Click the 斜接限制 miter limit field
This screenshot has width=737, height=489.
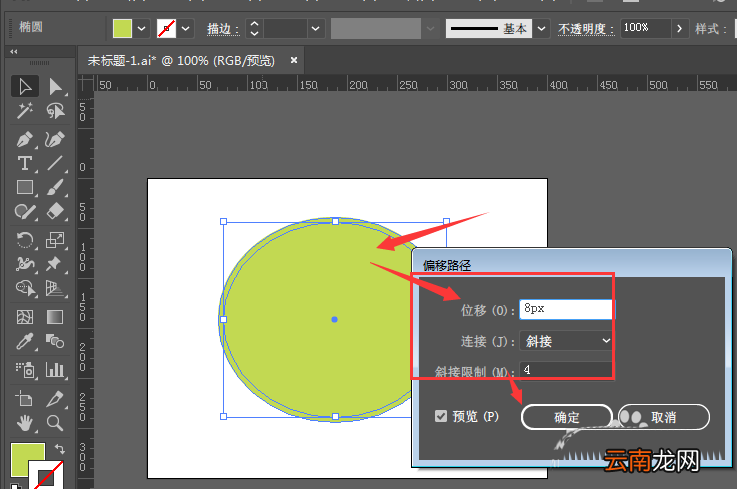(x=566, y=370)
